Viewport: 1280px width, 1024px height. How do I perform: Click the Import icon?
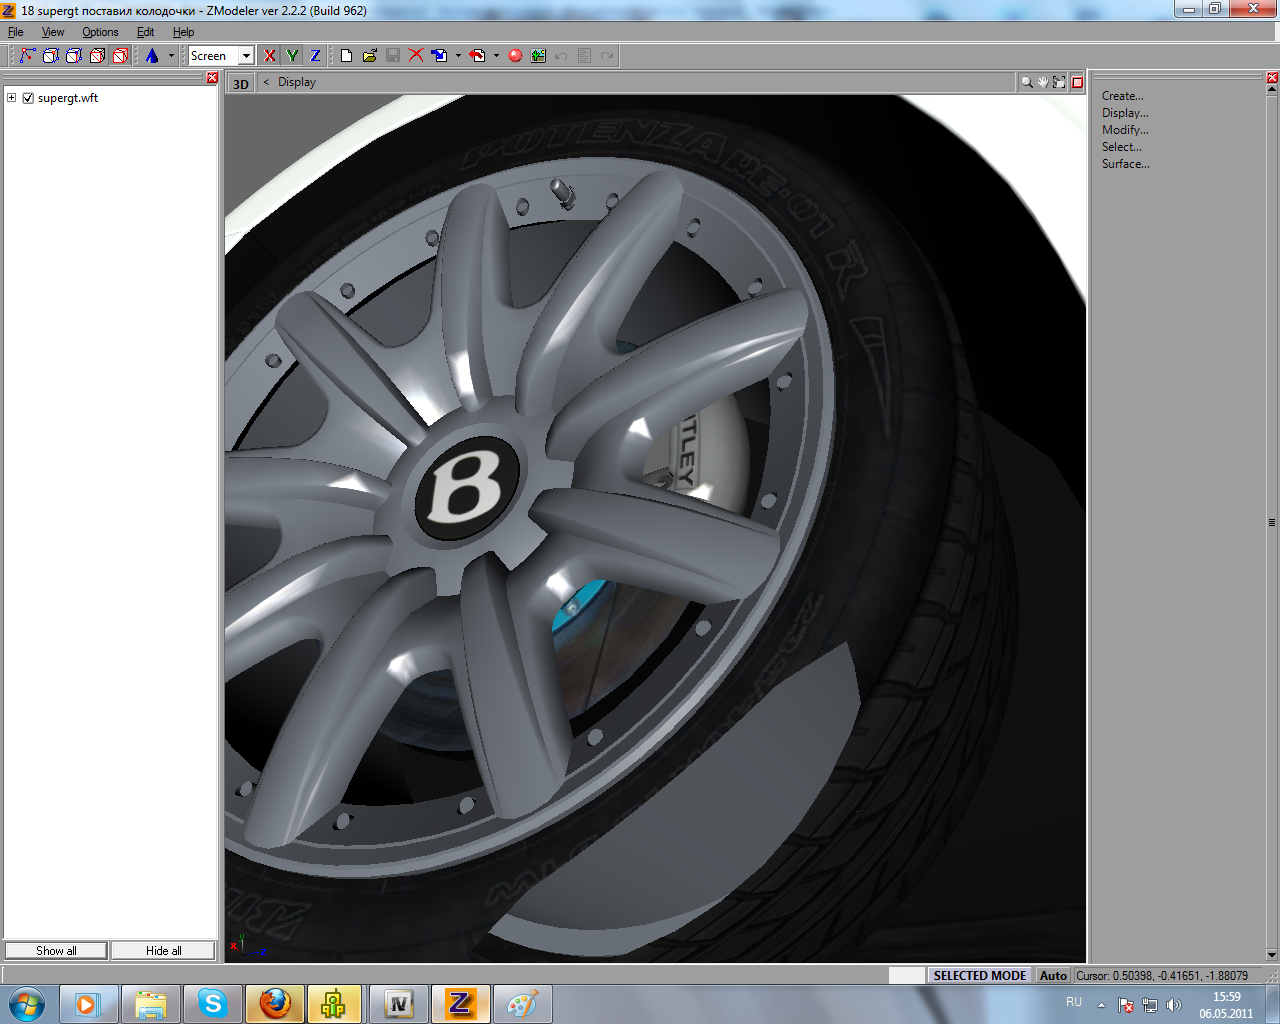[440, 56]
